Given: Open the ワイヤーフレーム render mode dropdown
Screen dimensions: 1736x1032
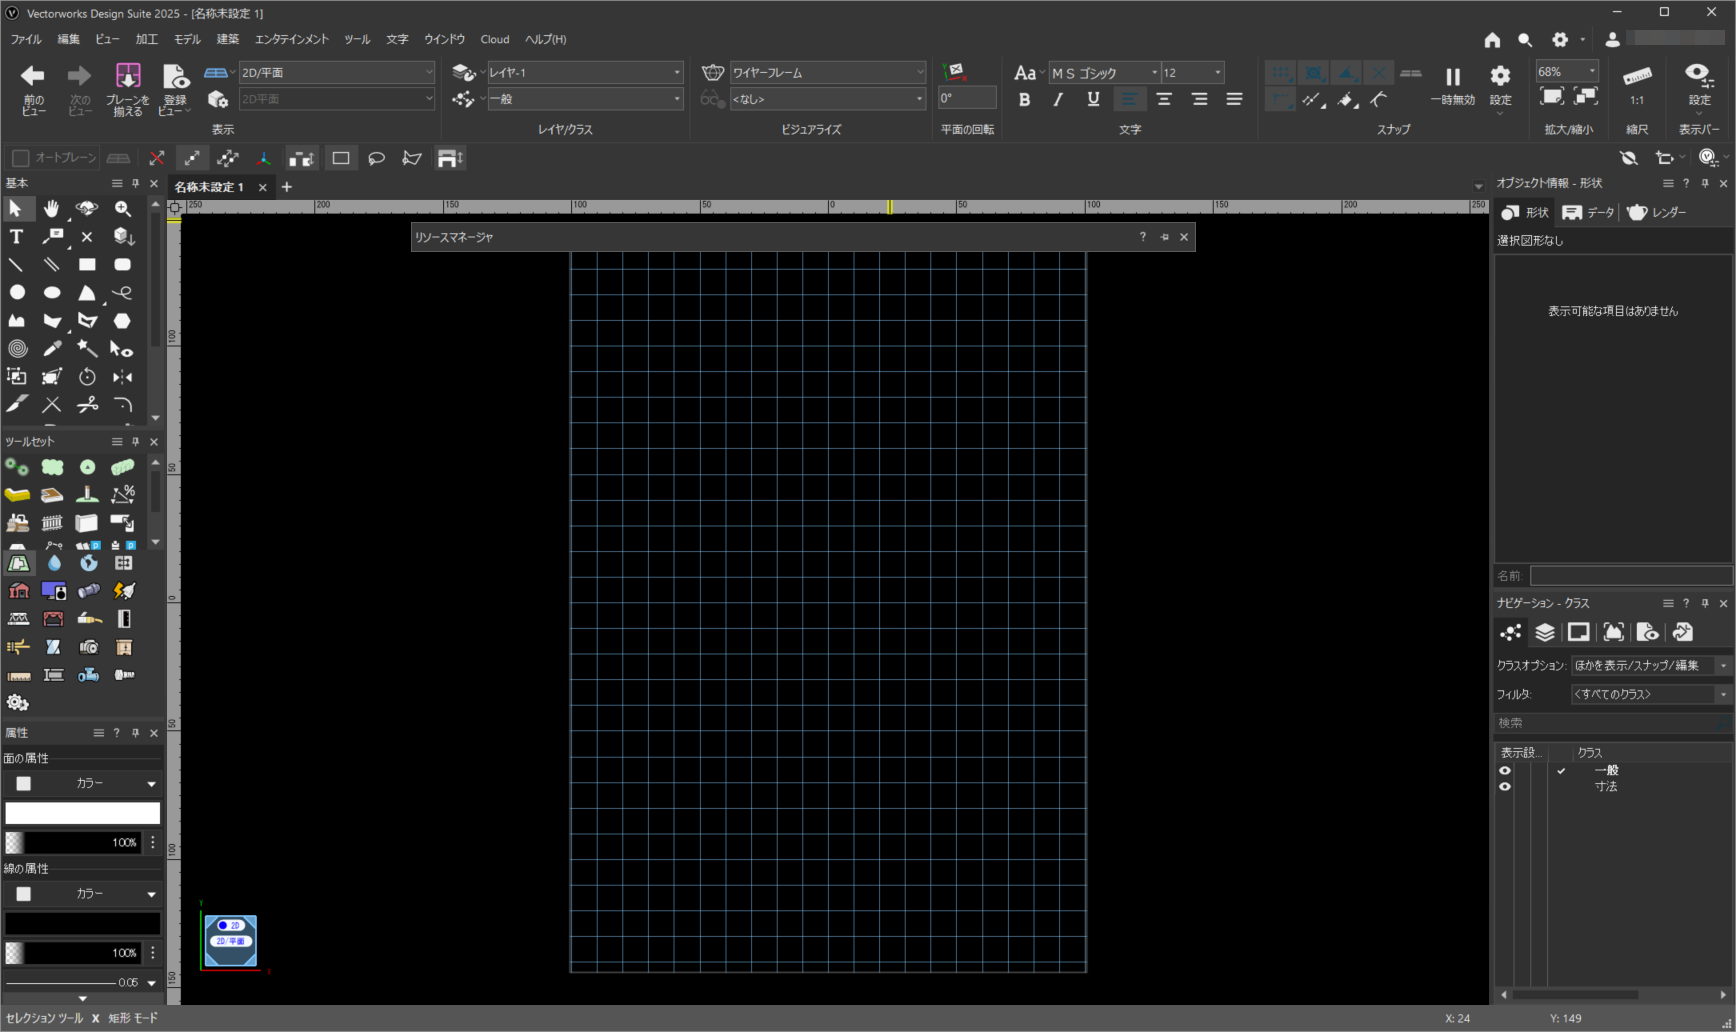Looking at the screenshot, I should point(828,72).
